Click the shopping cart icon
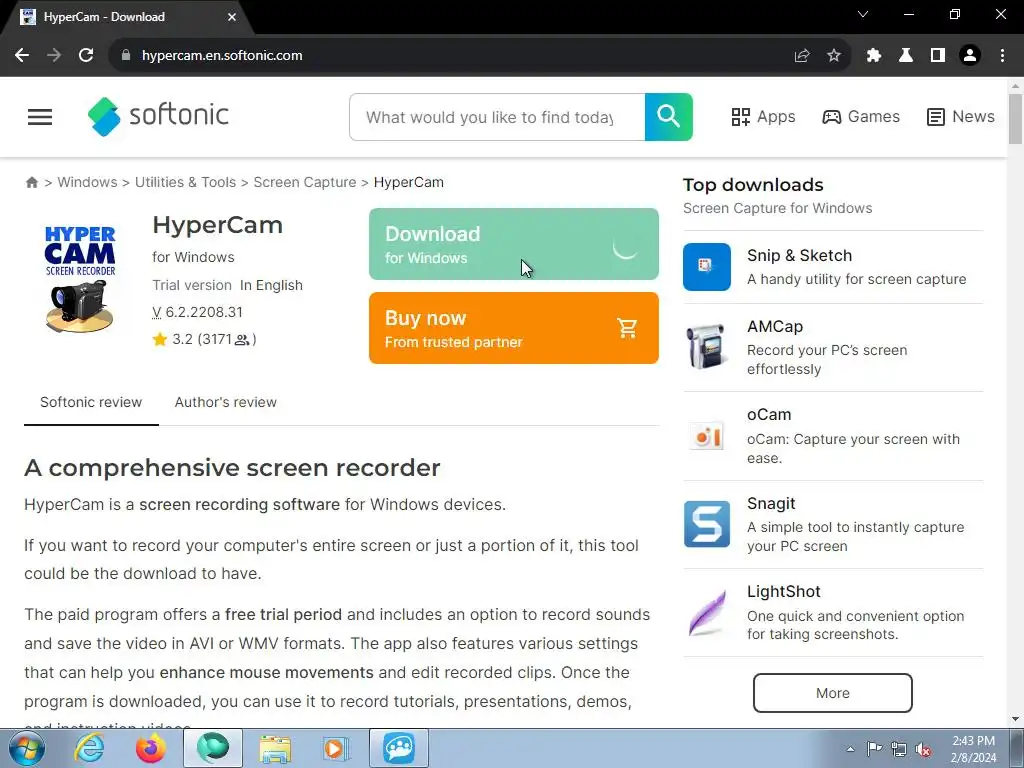 [627, 328]
